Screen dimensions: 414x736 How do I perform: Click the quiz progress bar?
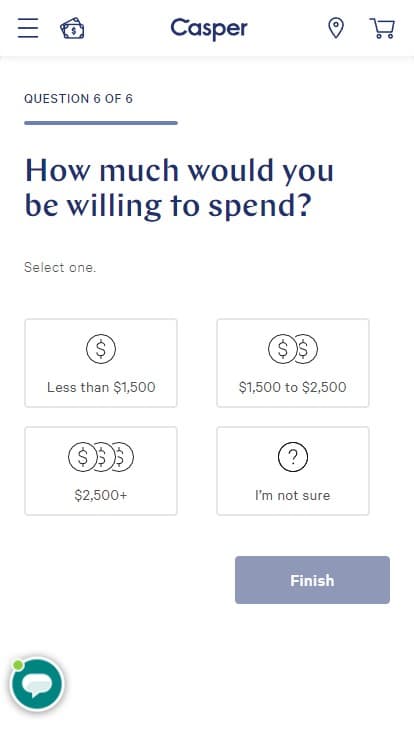(101, 123)
